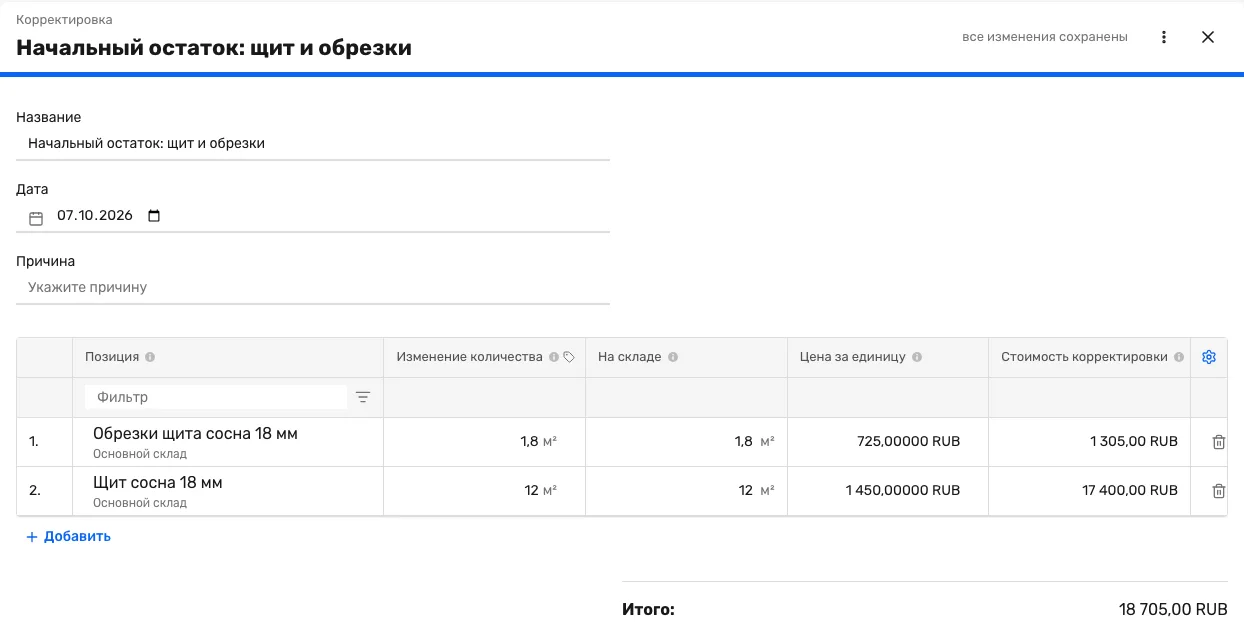The height and width of the screenshot is (640, 1244).
Task: Open the filter options icon
Action: coord(363,397)
